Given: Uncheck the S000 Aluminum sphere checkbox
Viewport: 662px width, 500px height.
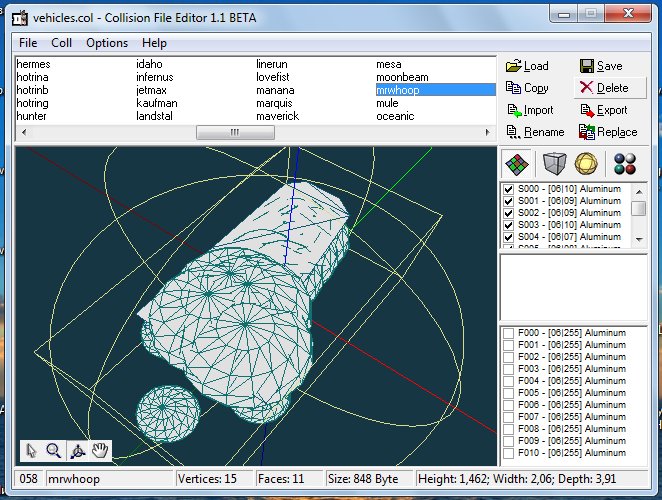Looking at the screenshot, I should click(508, 189).
